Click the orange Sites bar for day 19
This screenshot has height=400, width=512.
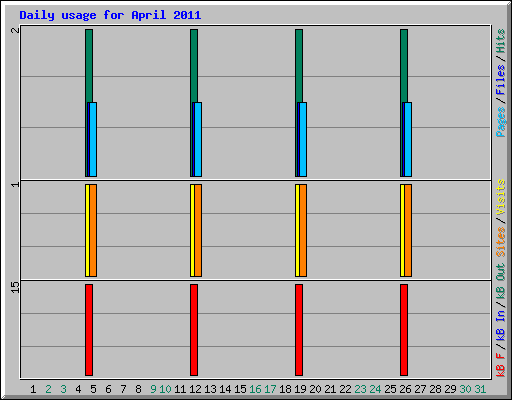pos(303,230)
